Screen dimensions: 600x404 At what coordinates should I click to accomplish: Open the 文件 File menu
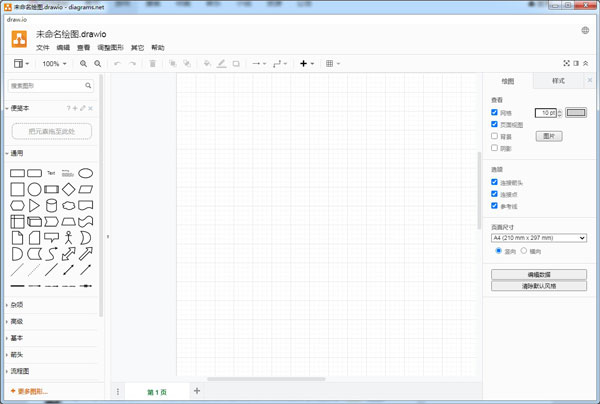tap(42, 47)
